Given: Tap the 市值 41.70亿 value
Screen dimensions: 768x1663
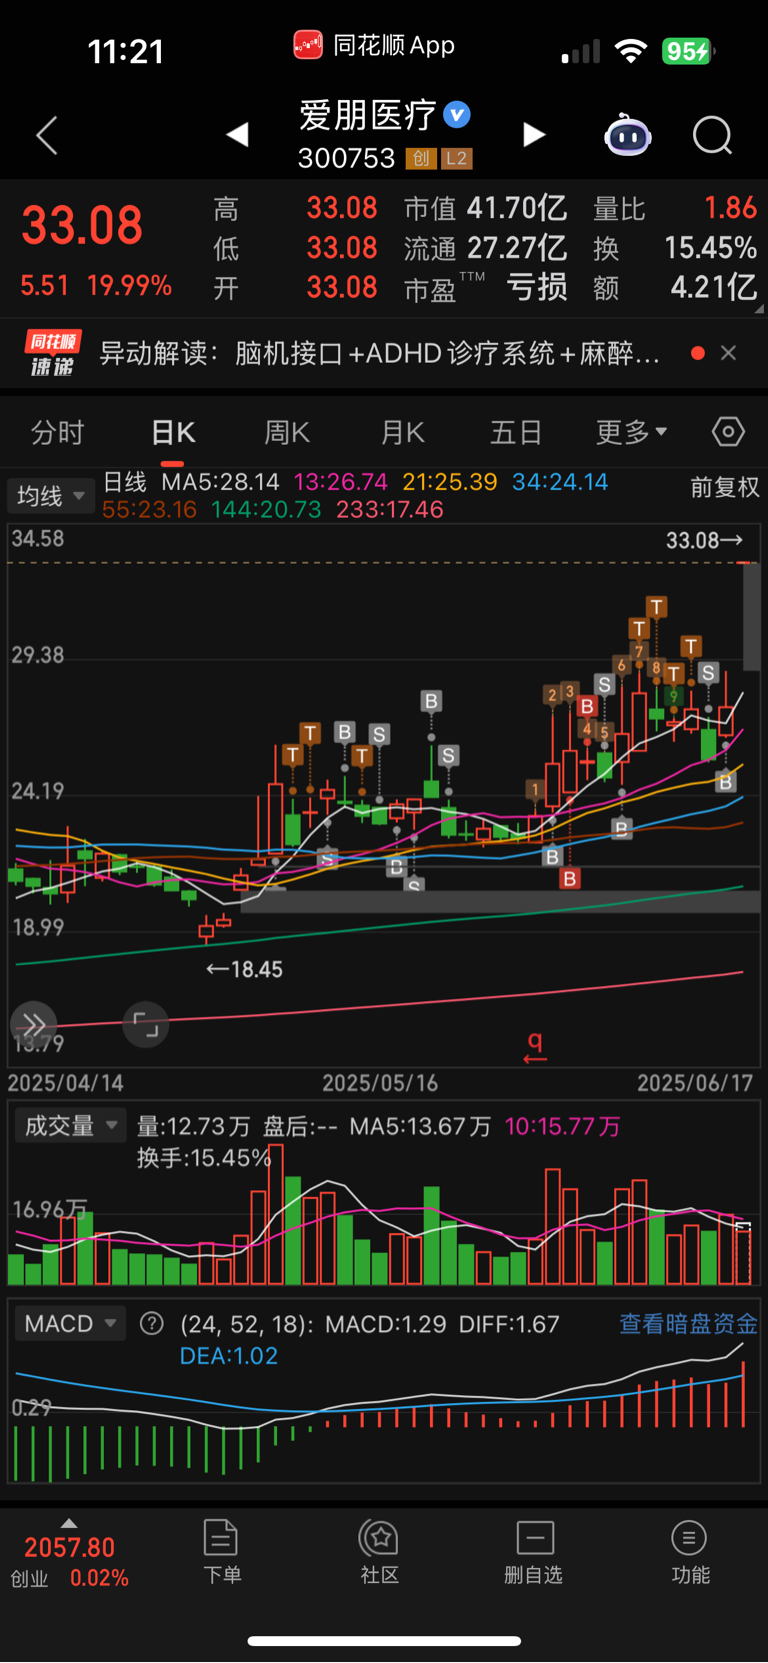Looking at the screenshot, I should click(x=486, y=208).
